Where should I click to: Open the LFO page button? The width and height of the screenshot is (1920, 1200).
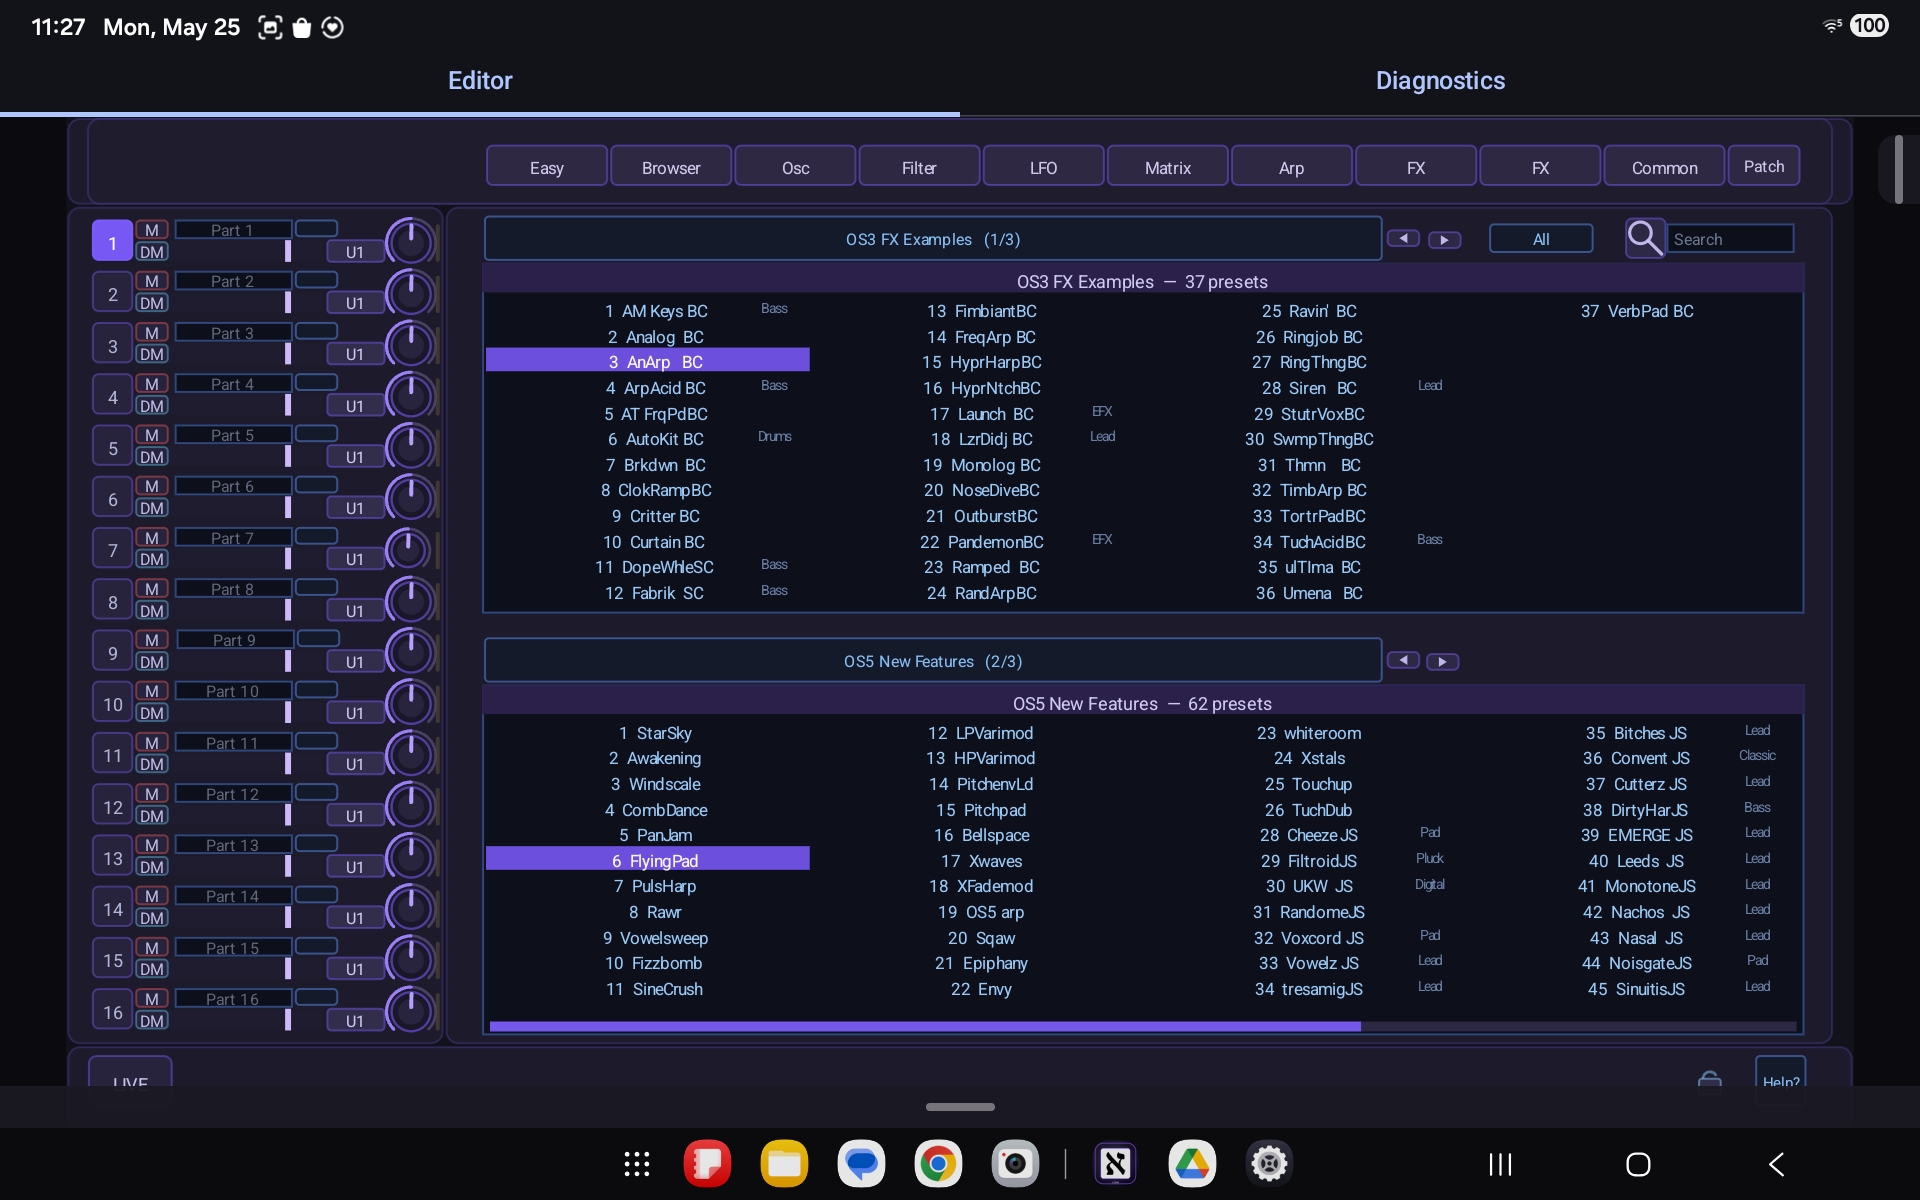click(1044, 167)
